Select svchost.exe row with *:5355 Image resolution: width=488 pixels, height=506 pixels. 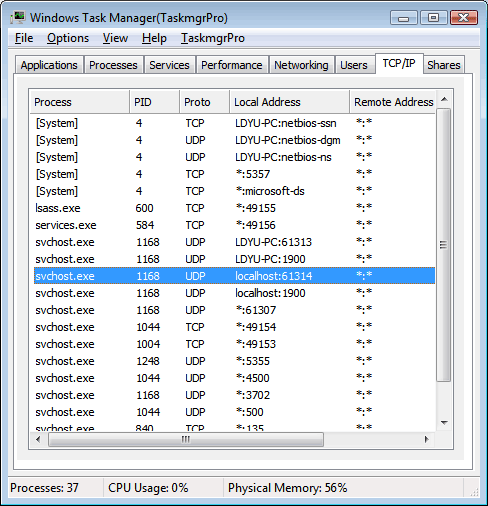point(234,361)
